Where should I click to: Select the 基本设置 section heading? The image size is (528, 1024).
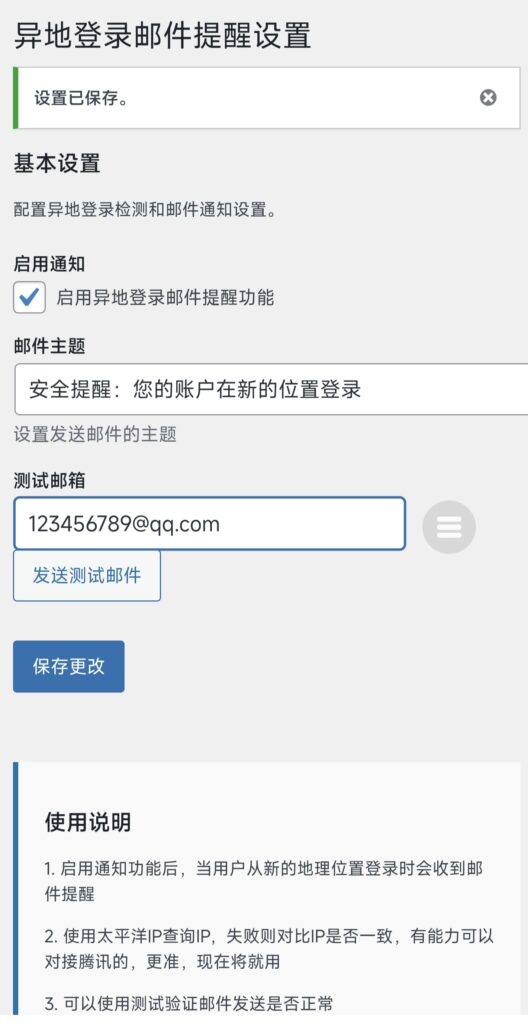point(57,163)
